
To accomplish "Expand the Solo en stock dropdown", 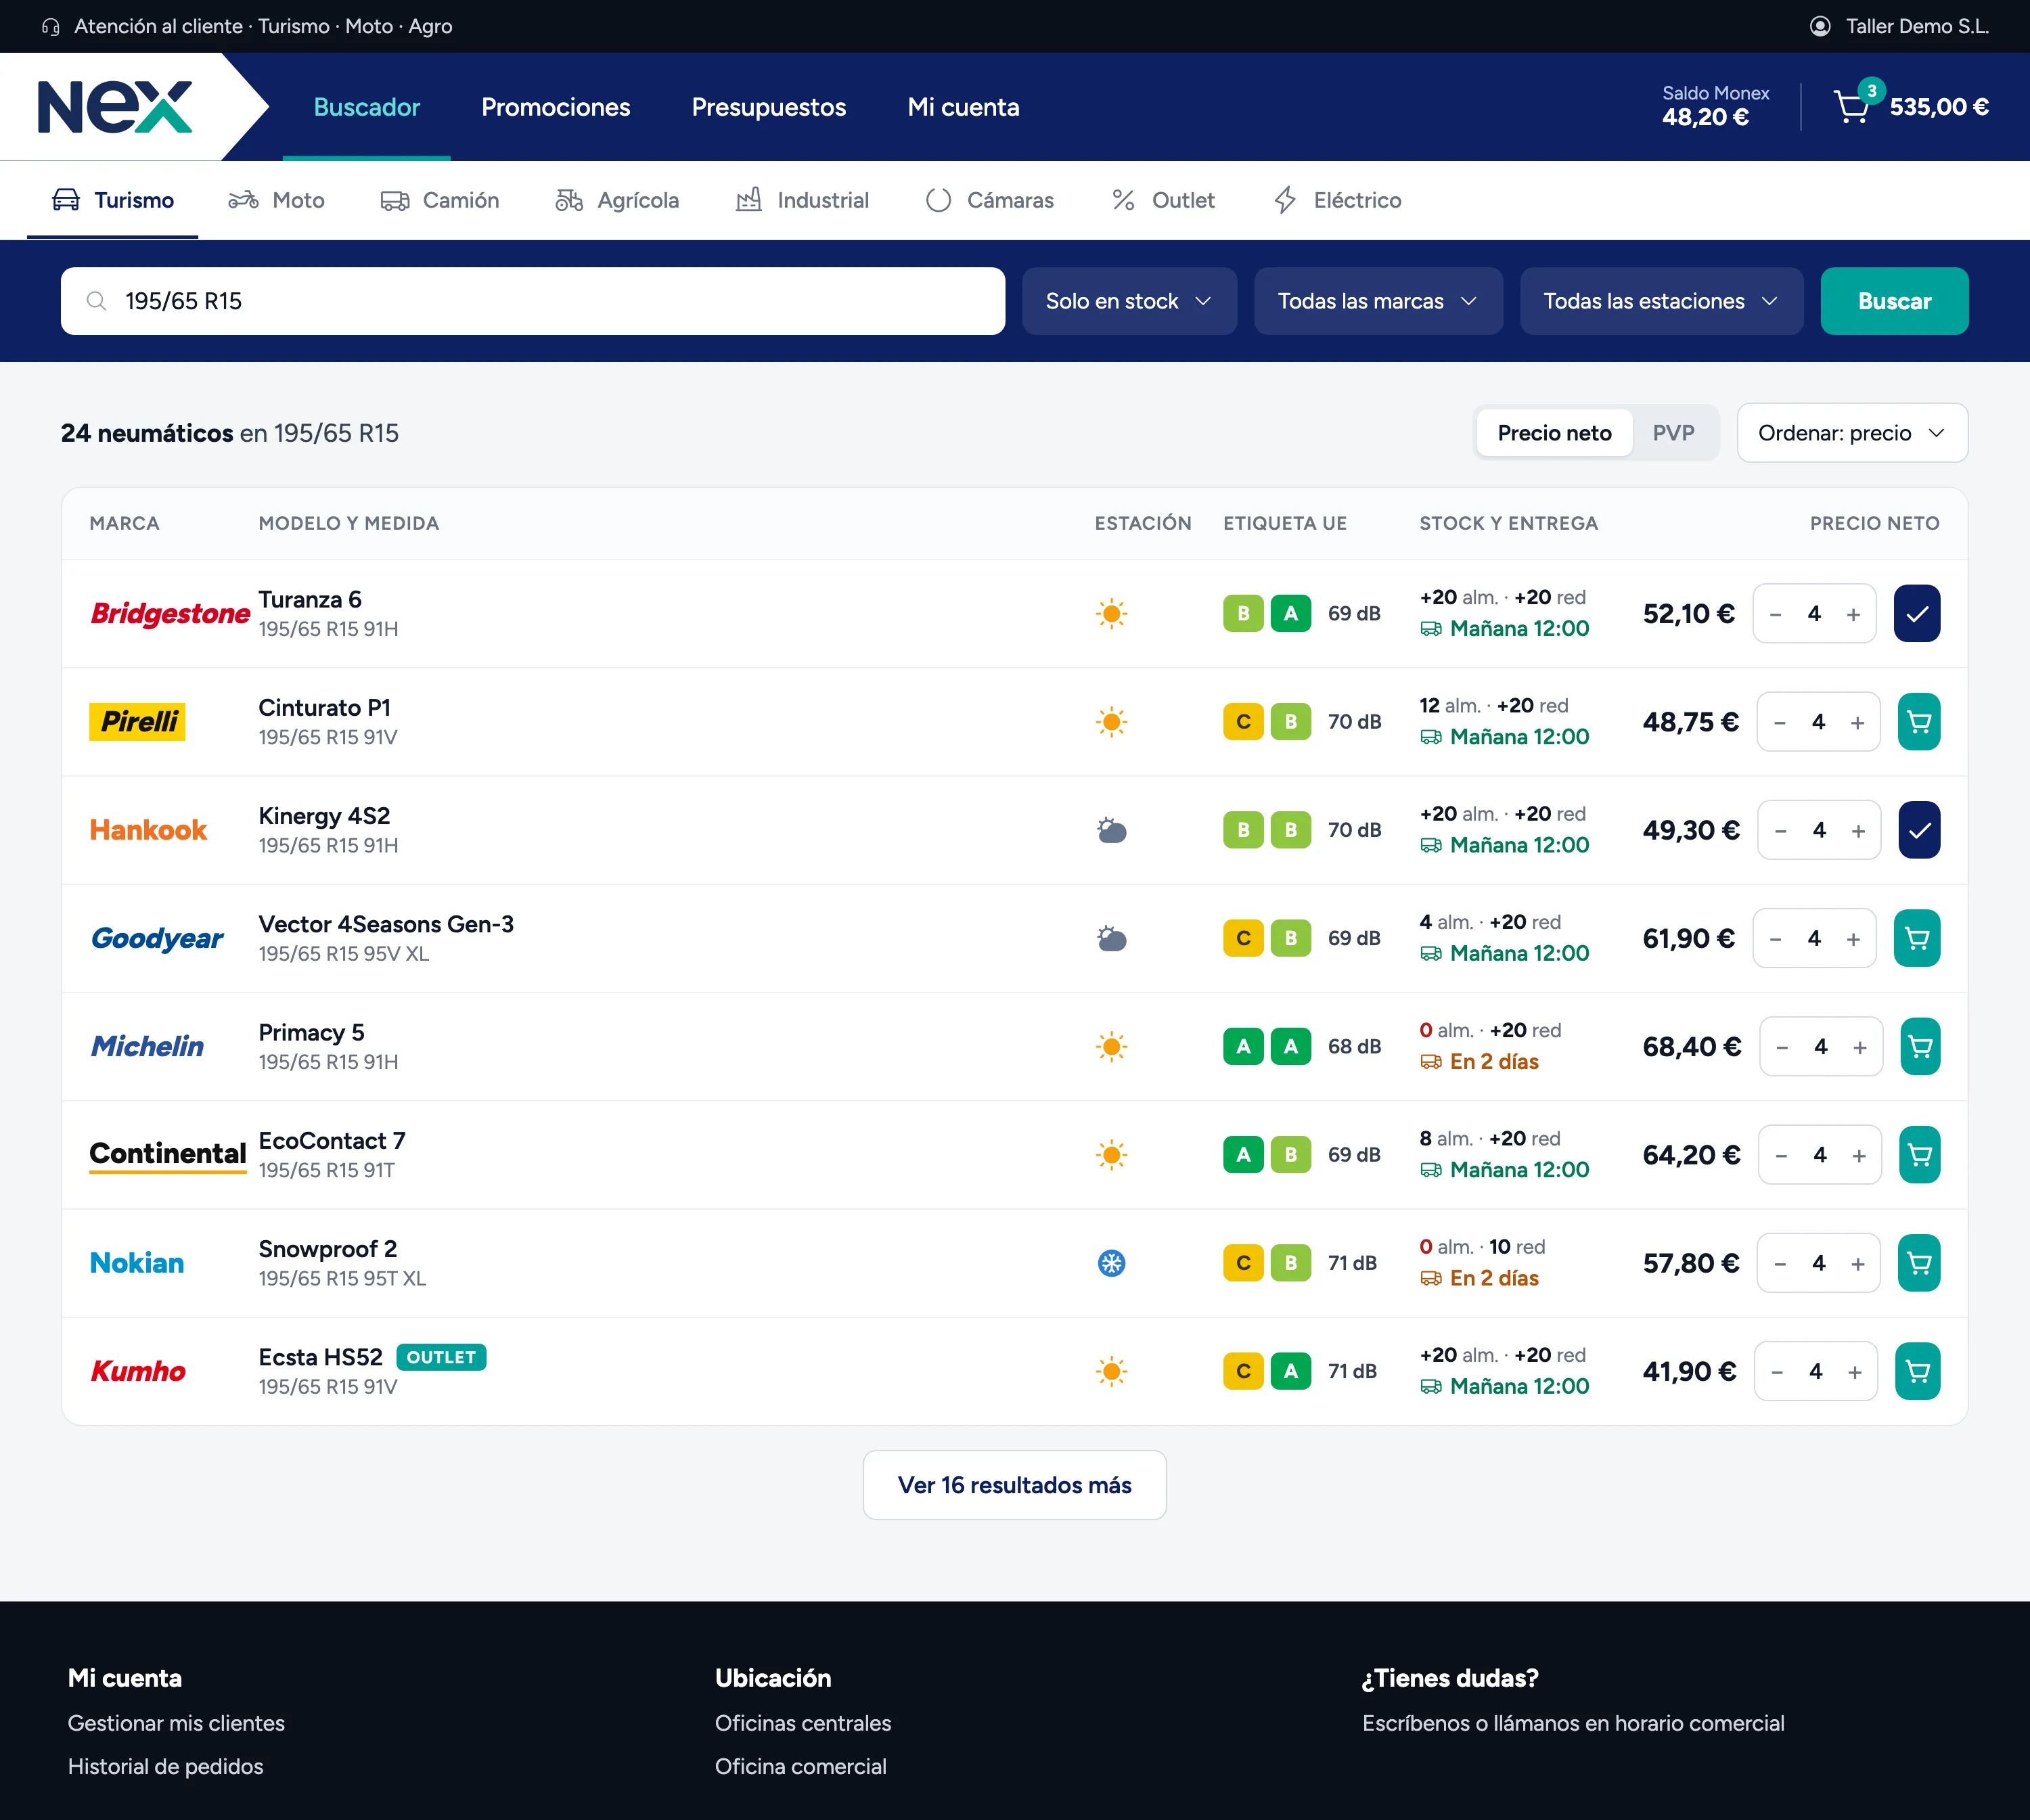I will pyautogui.click(x=1129, y=301).
